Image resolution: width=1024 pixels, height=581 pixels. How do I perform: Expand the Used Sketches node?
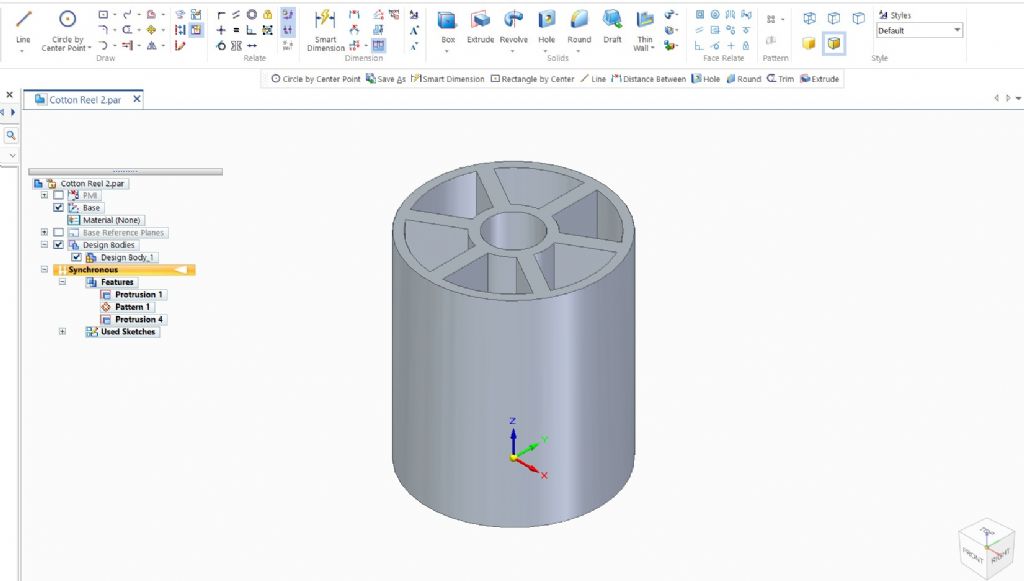click(62, 331)
